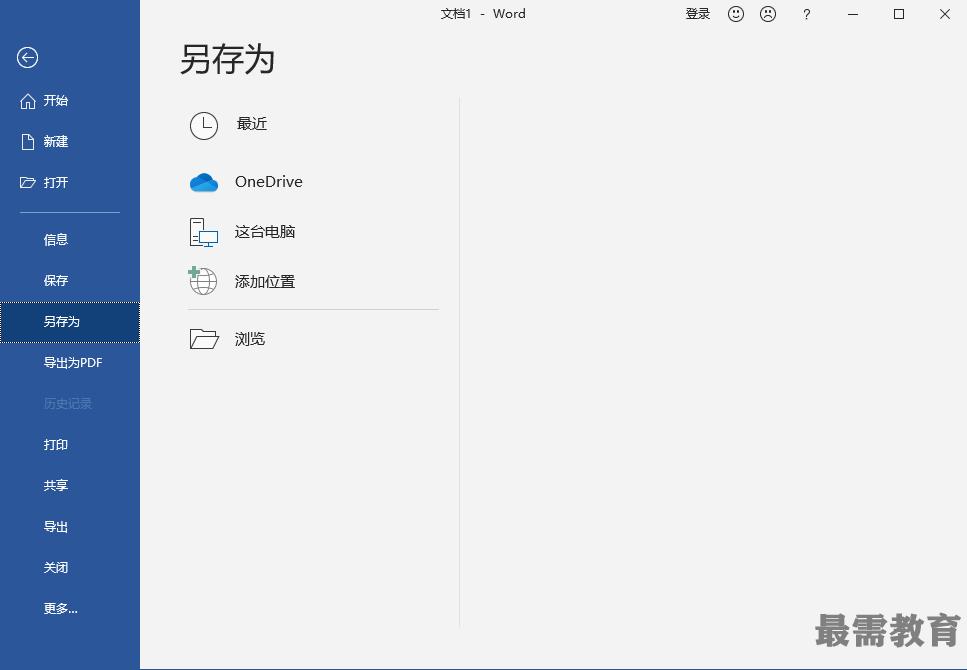Click the globe plus icon for 添加位置

point(203,281)
